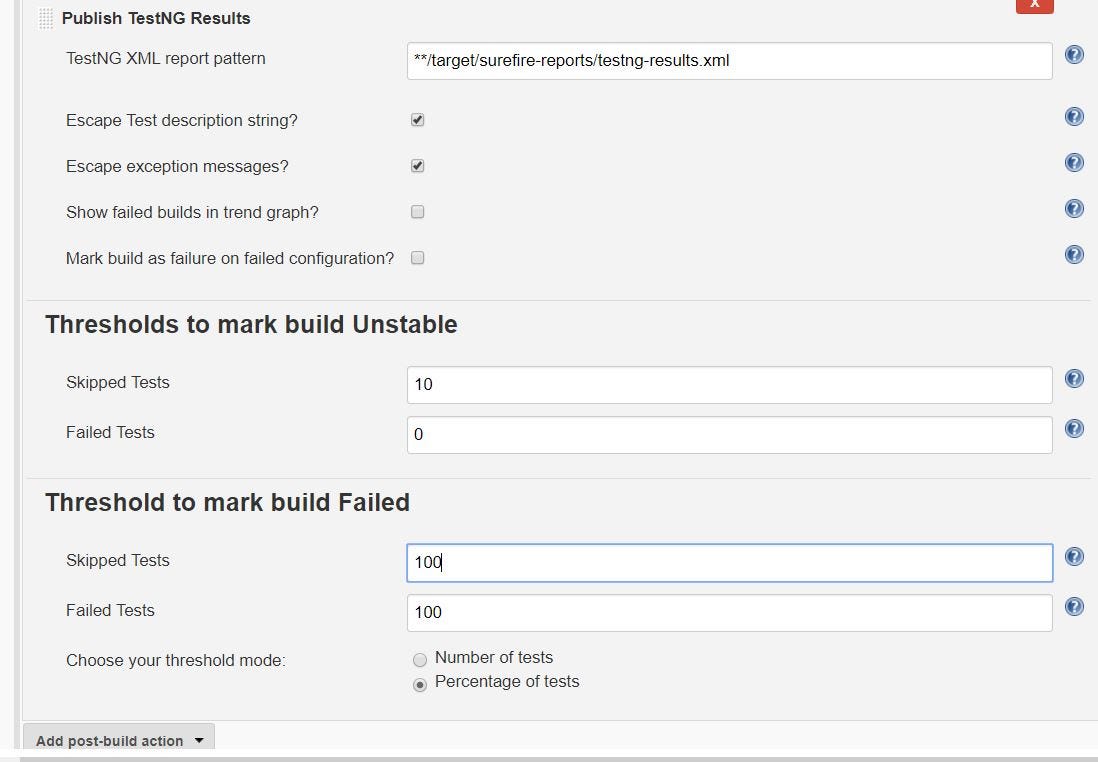Remove the Publish TestNG Results action
The height and width of the screenshot is (762, 1098).
pos(1033,5)
